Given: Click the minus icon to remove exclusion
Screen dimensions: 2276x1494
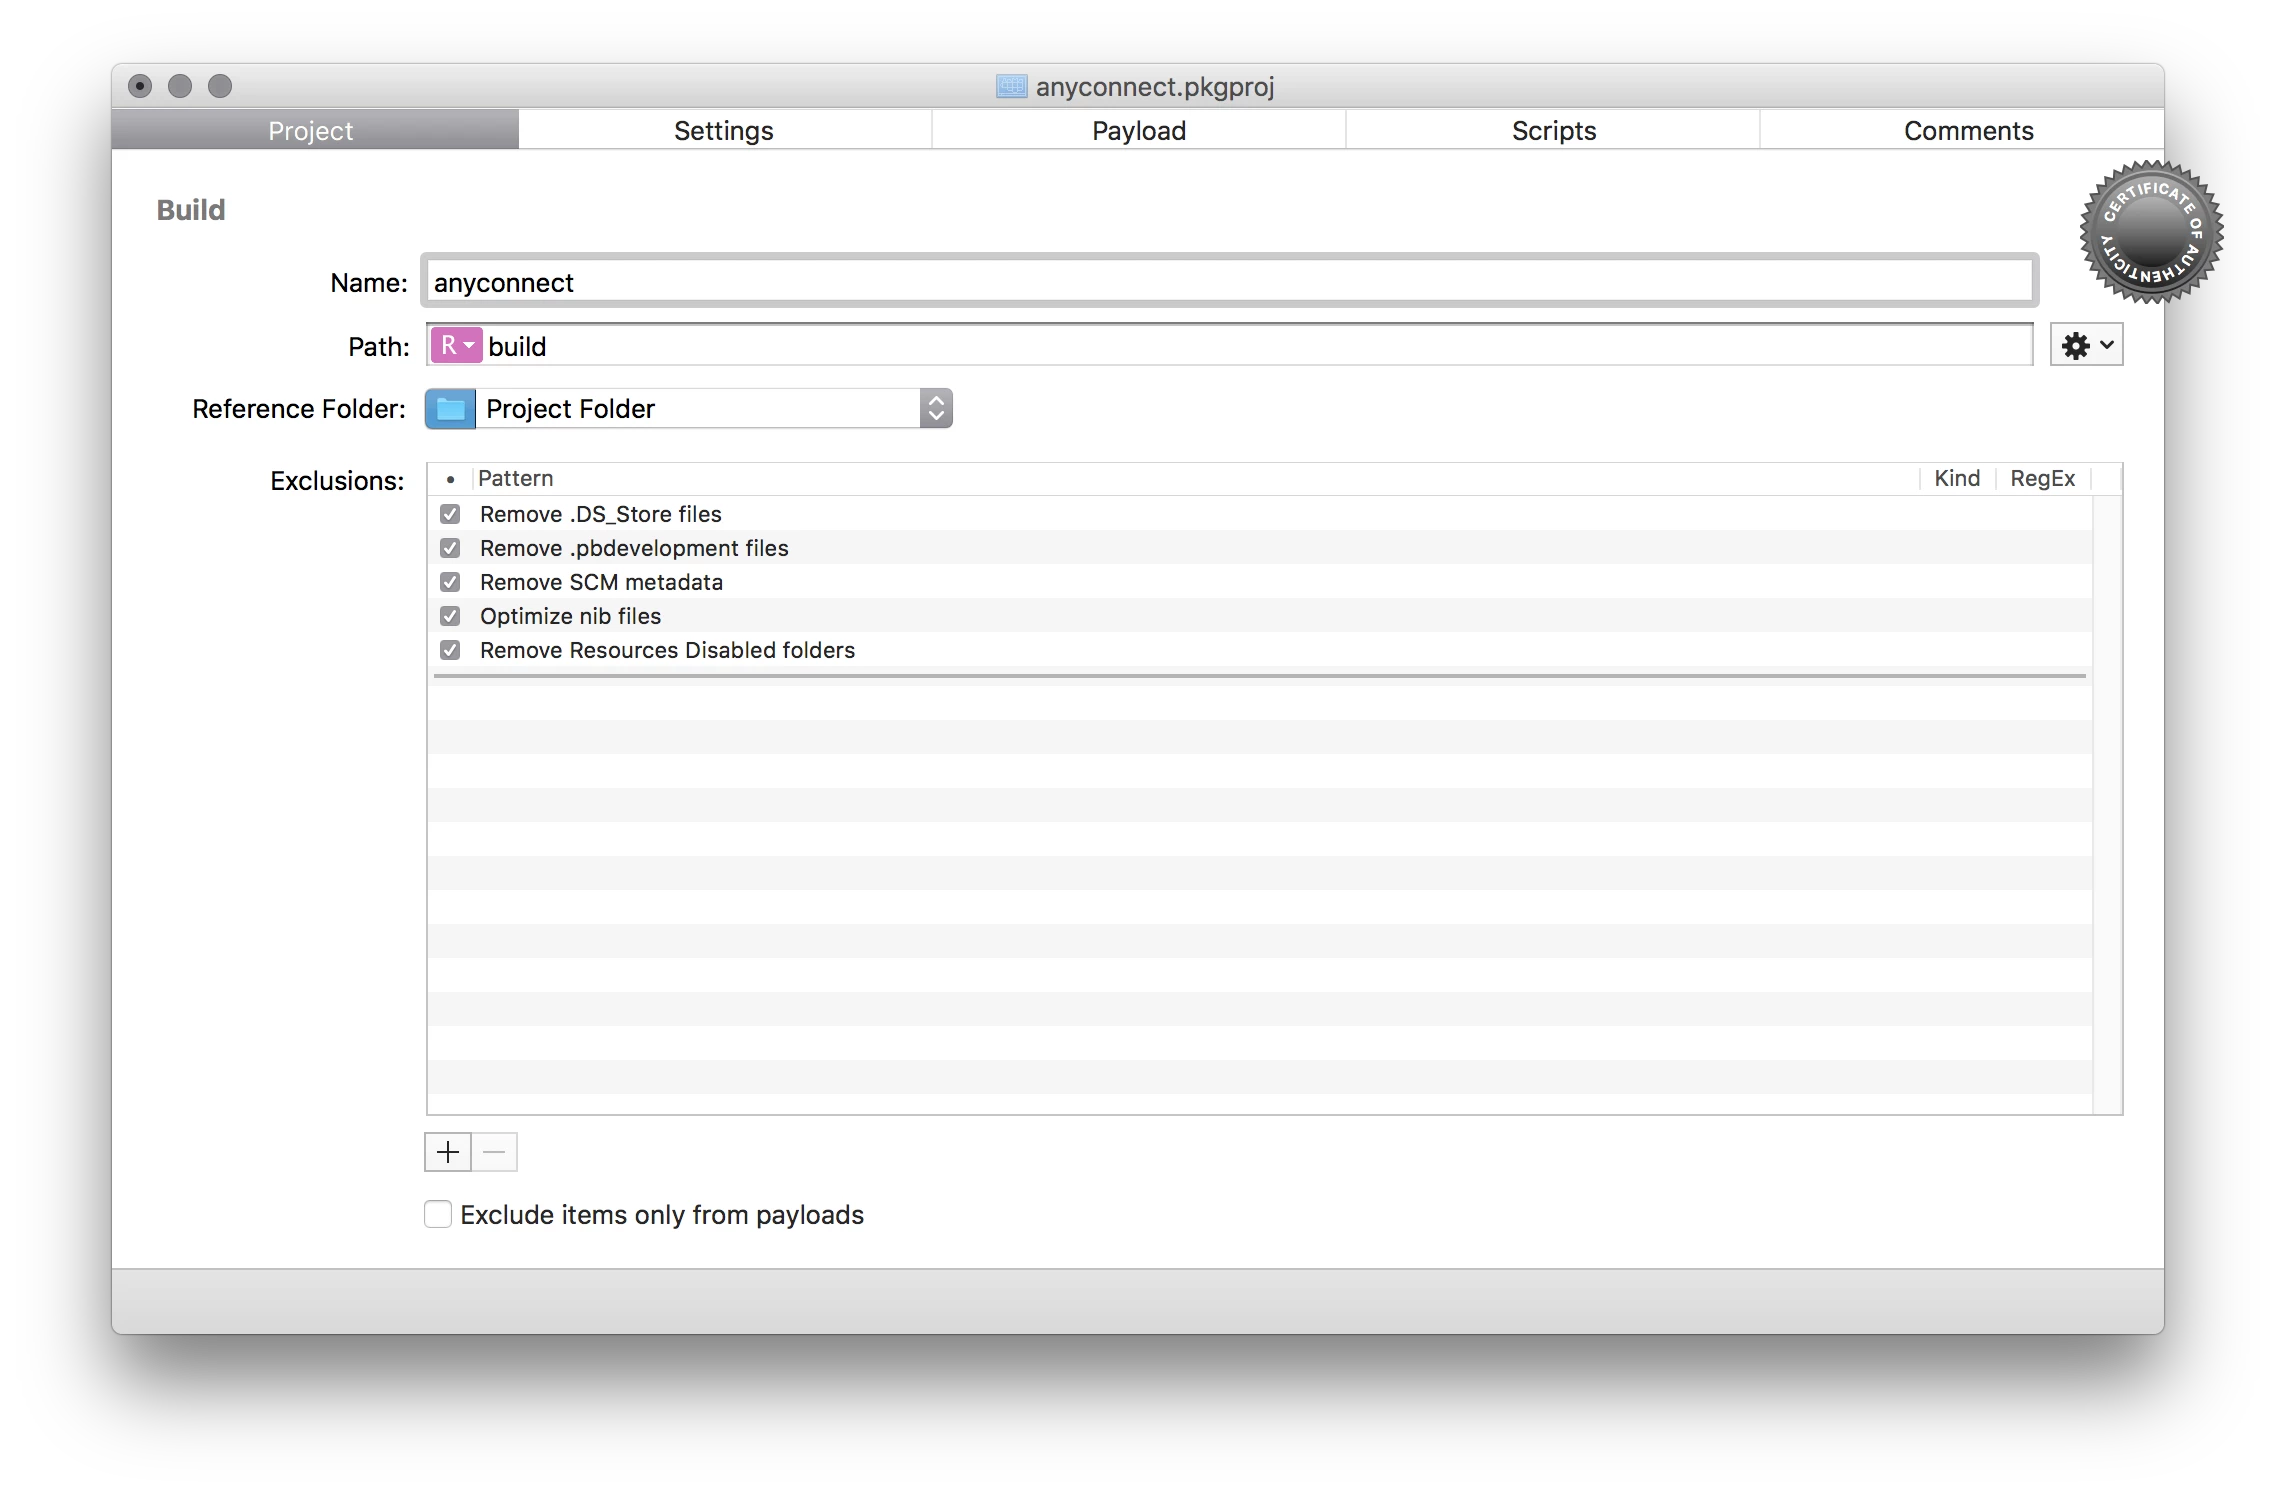Looking at the screenshot, I should (x=494, y=1152).
